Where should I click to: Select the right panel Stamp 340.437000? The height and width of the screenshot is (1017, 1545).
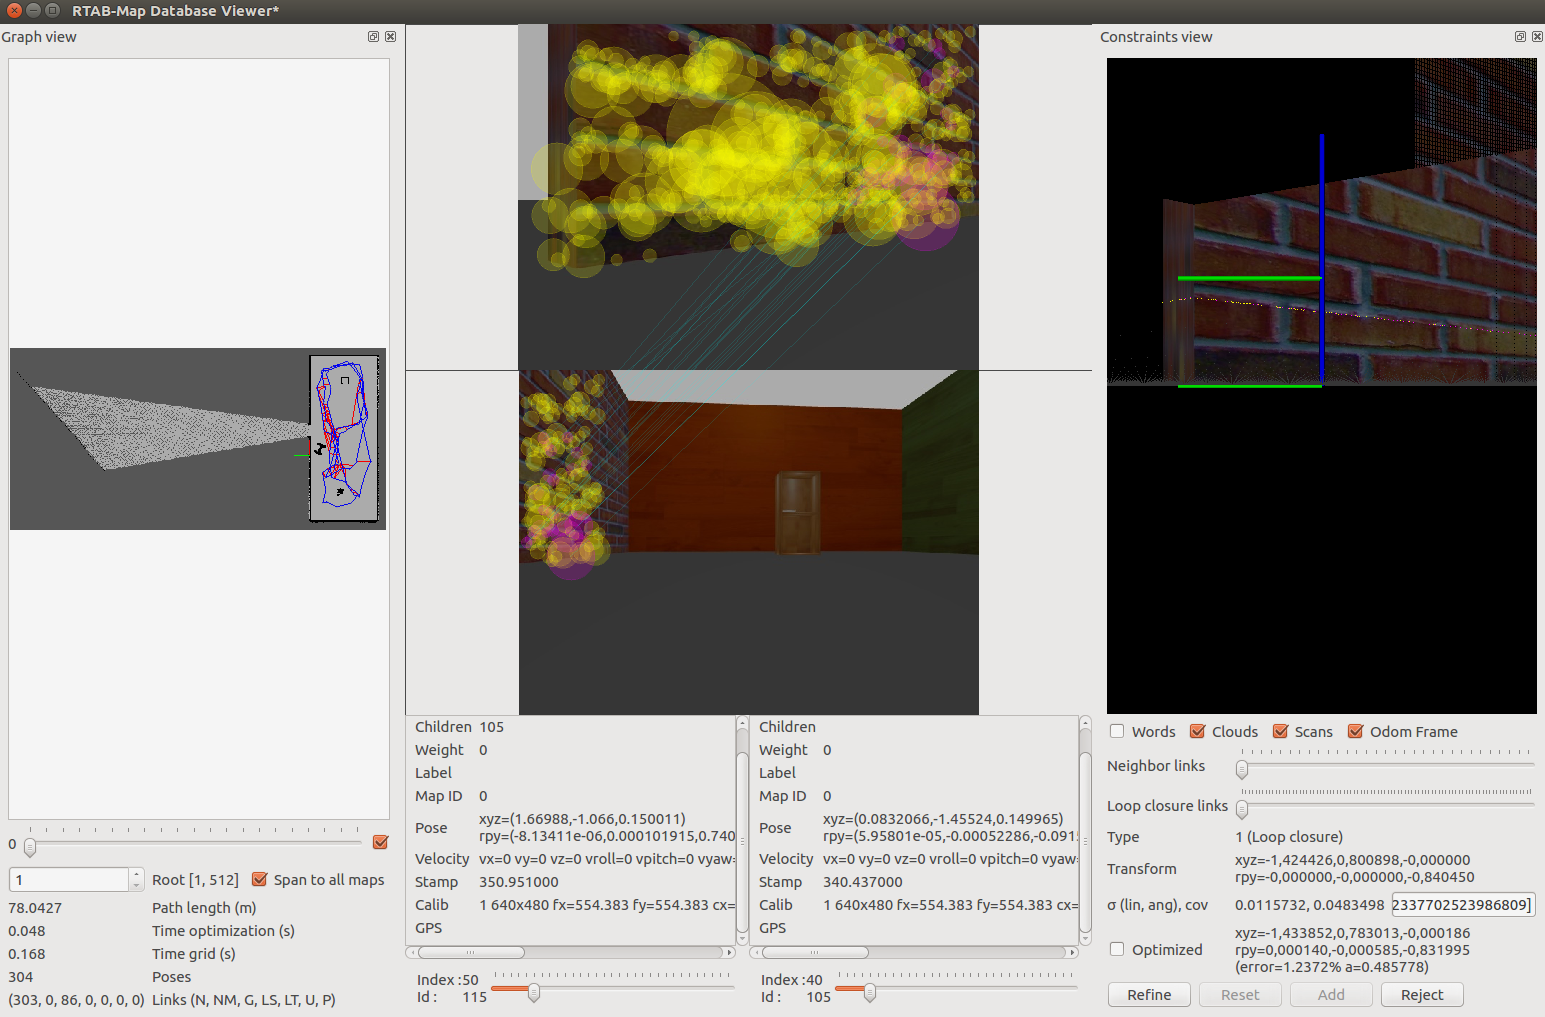click(863, 882)
